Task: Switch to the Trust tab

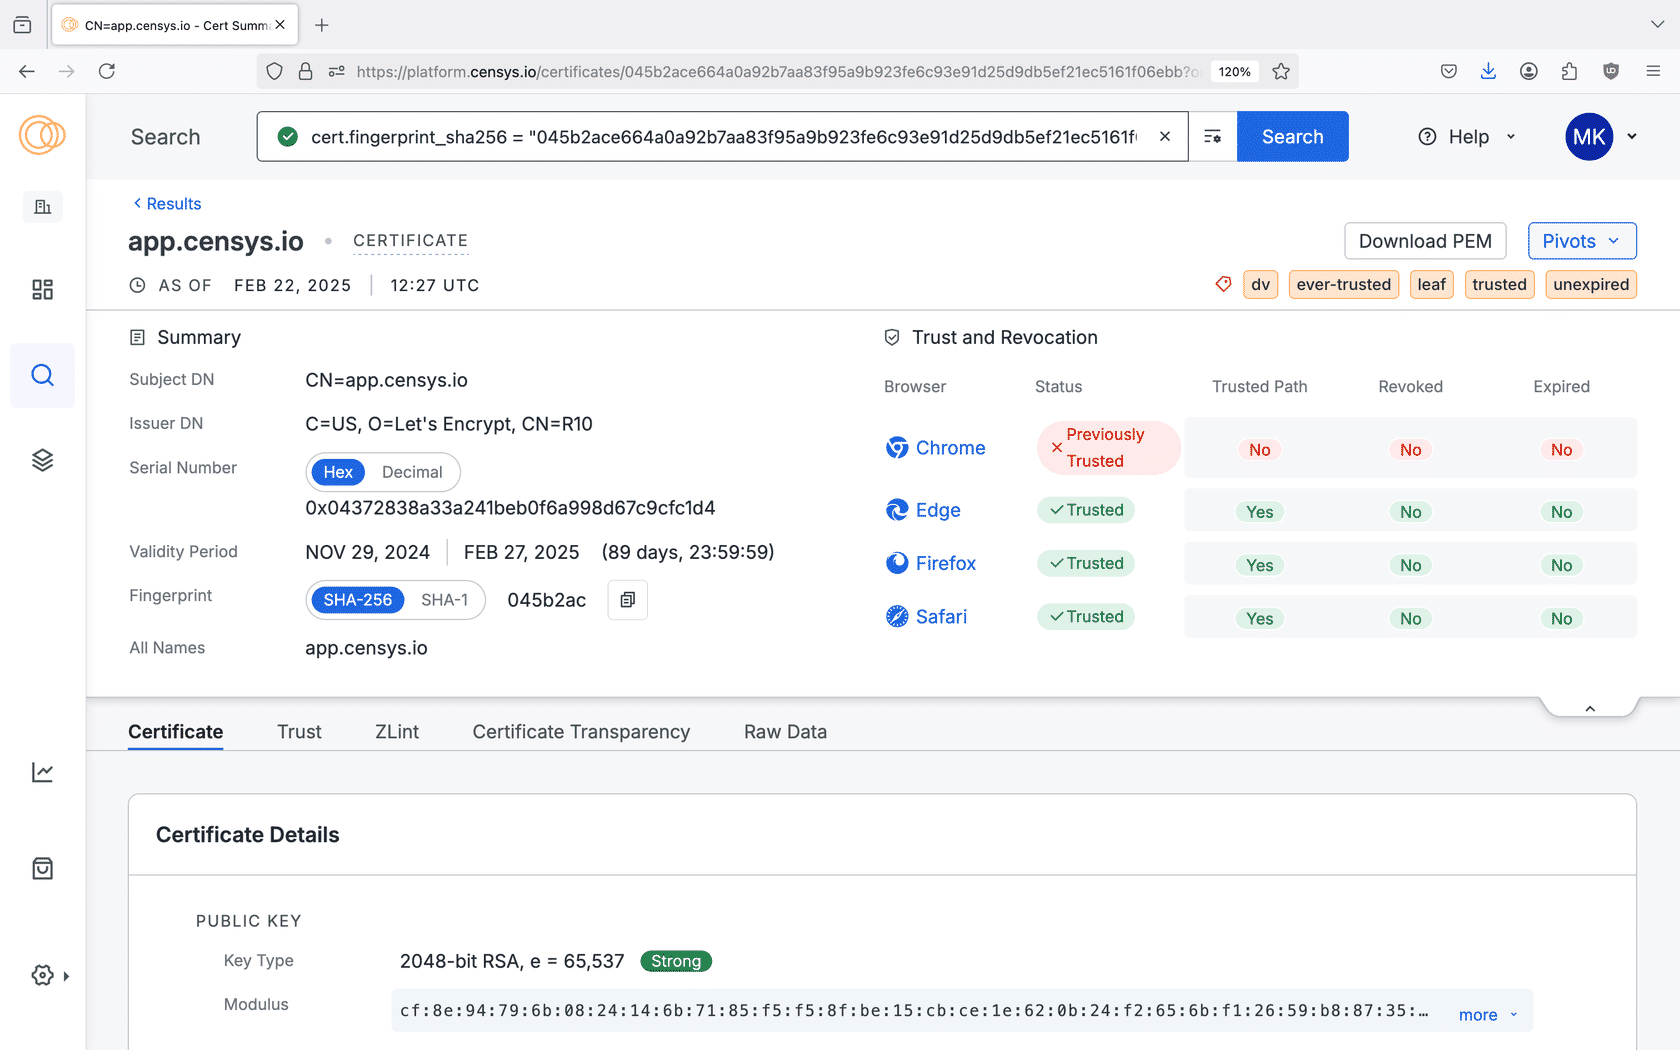Action: click(x=299, y=732)
